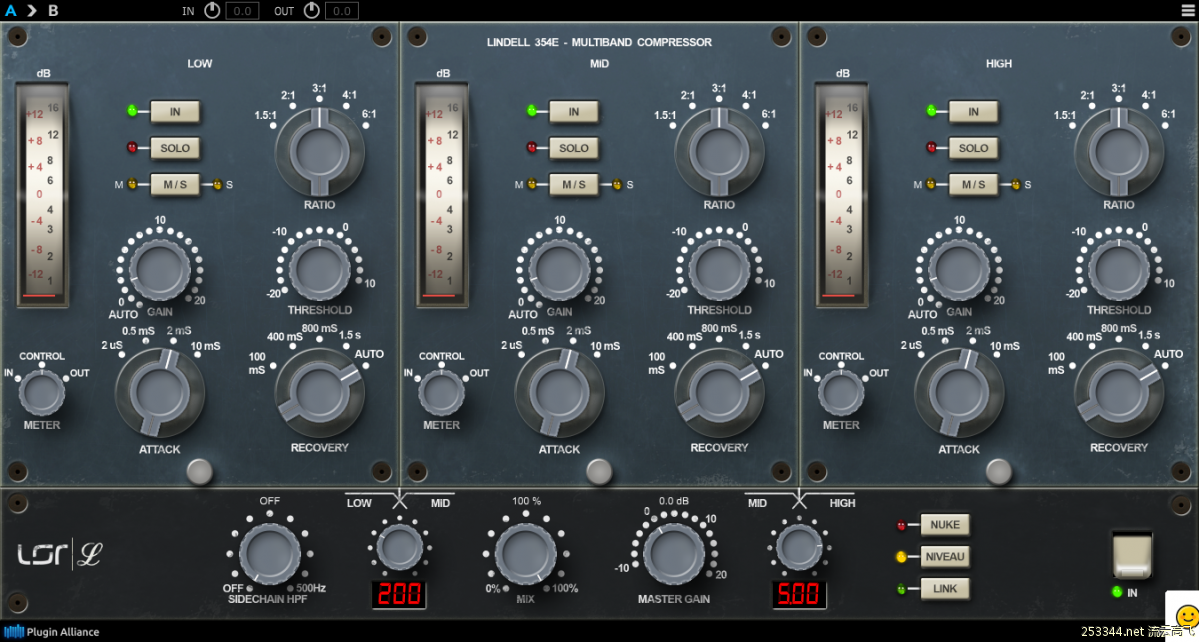Copy A to B with the arrow
This screenshot has height=642, width=1199.
pos(31,11)
